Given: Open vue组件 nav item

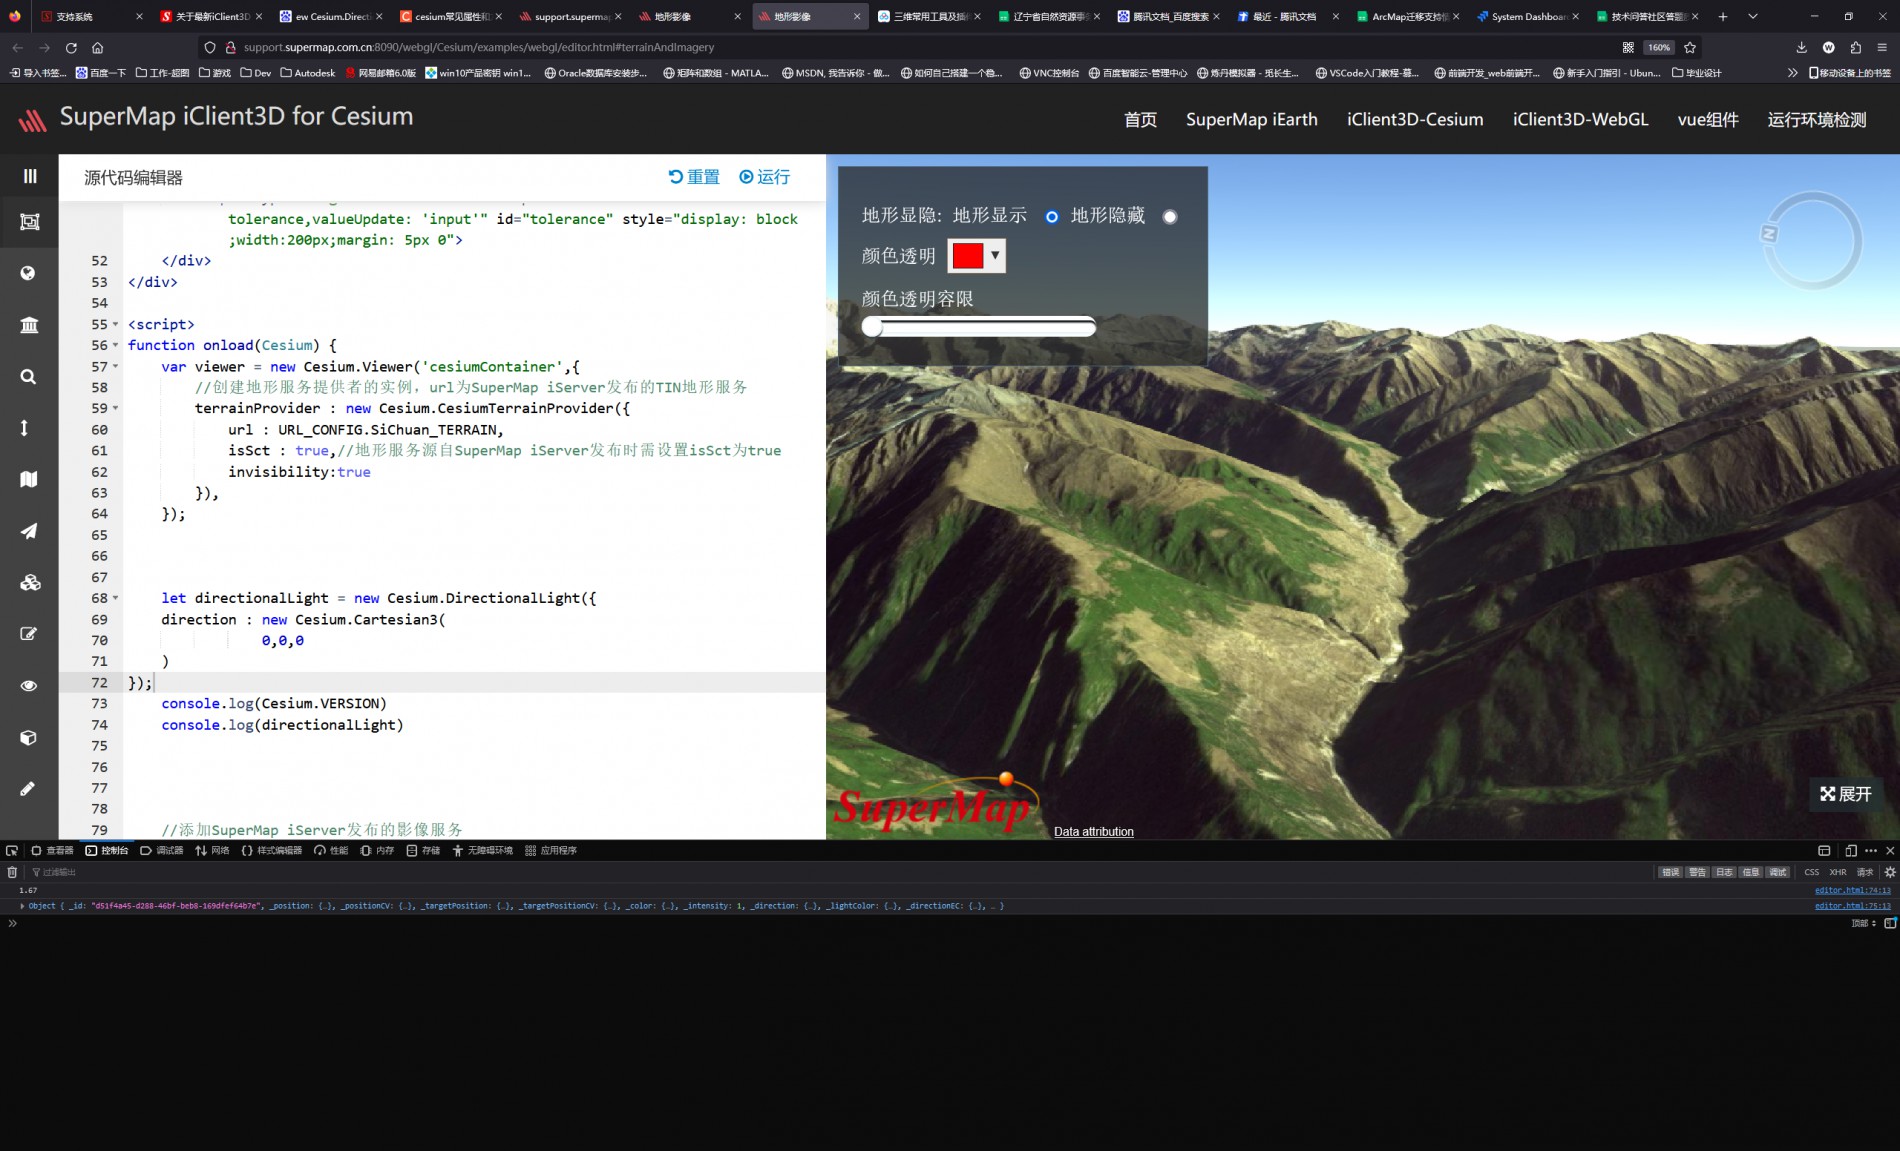Looking at the screenshot, I should (1708, 120).
